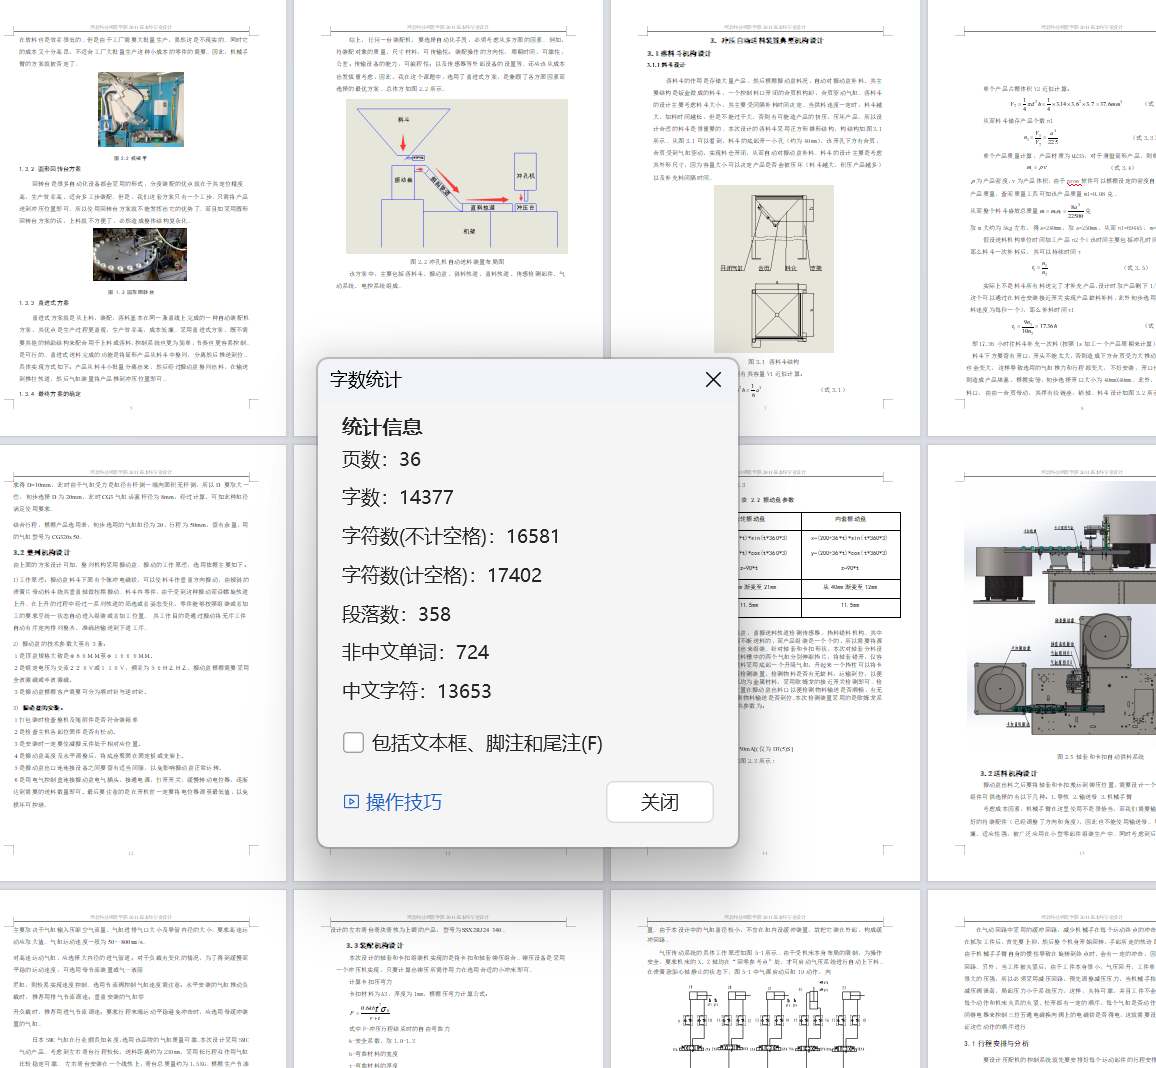1156x1068 pixels.
Task: Select the 非中文单词: 724 line
Action: (415, 652)
